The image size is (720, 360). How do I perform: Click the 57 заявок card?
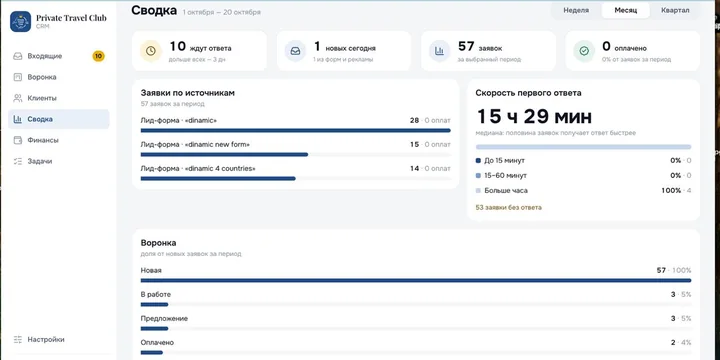click(488, 51)
